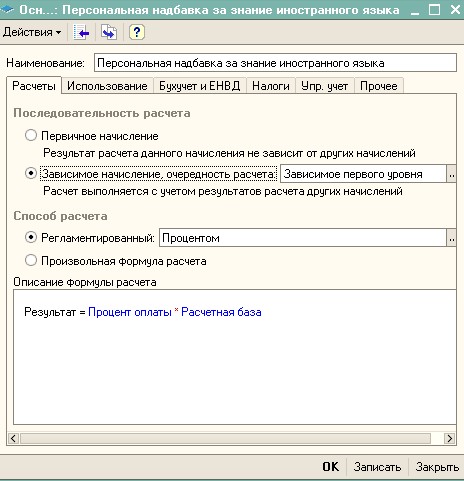Open help with the question mark icon
The image size is (464, 481).
pyautogui.click(x=137, y=32)
